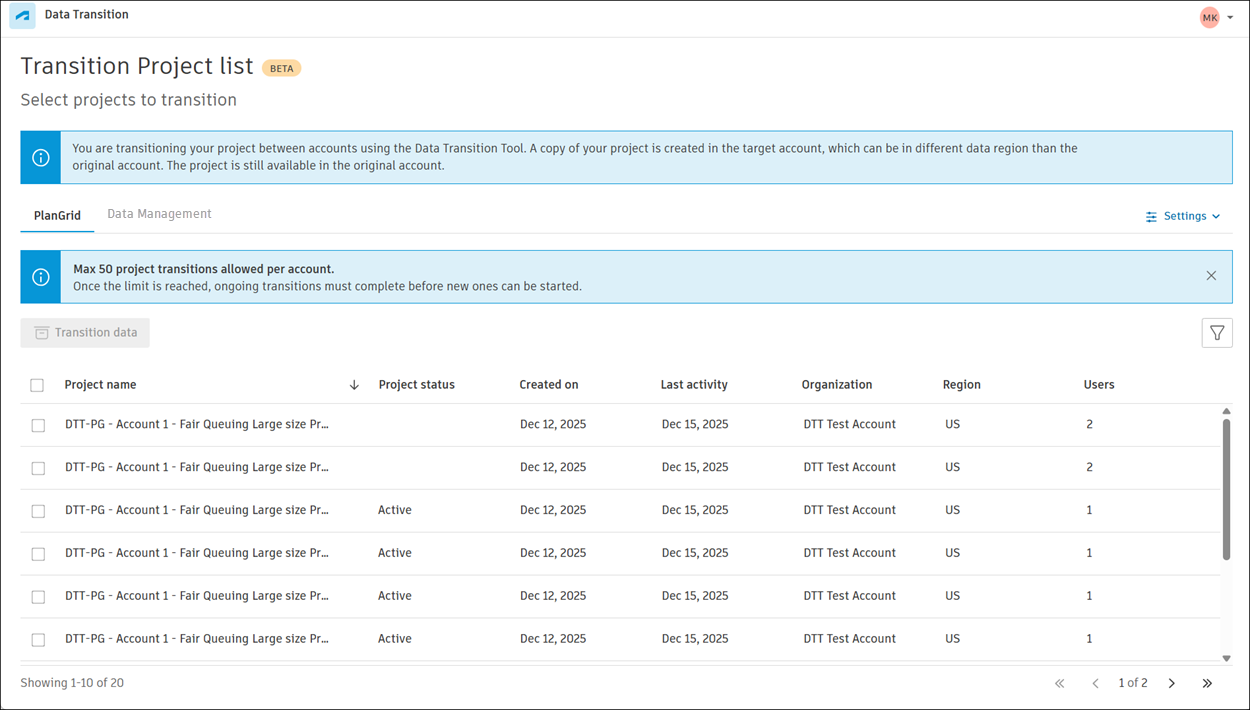Switch to the Data Management tab
This screenshot has height=710, width=1250.
pyautogui.click(x=159, y=214)
